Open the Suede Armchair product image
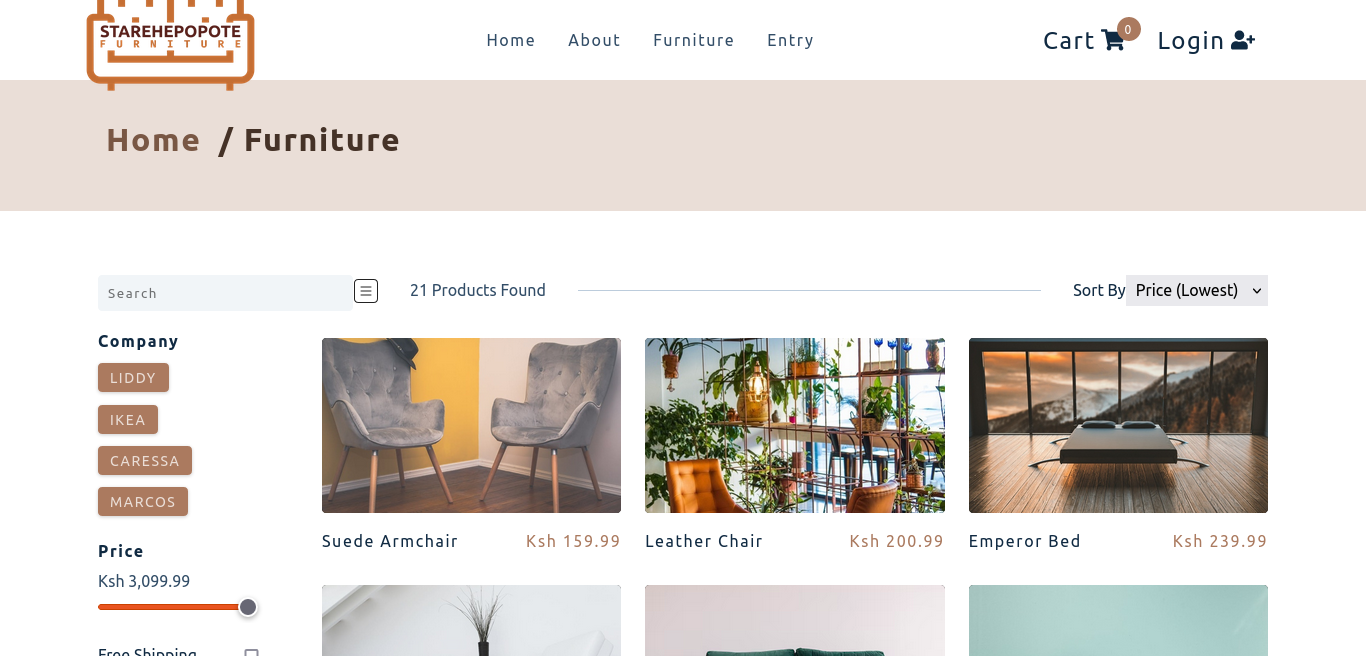The height and width of the screenshot is (656, 1366). 471,425
